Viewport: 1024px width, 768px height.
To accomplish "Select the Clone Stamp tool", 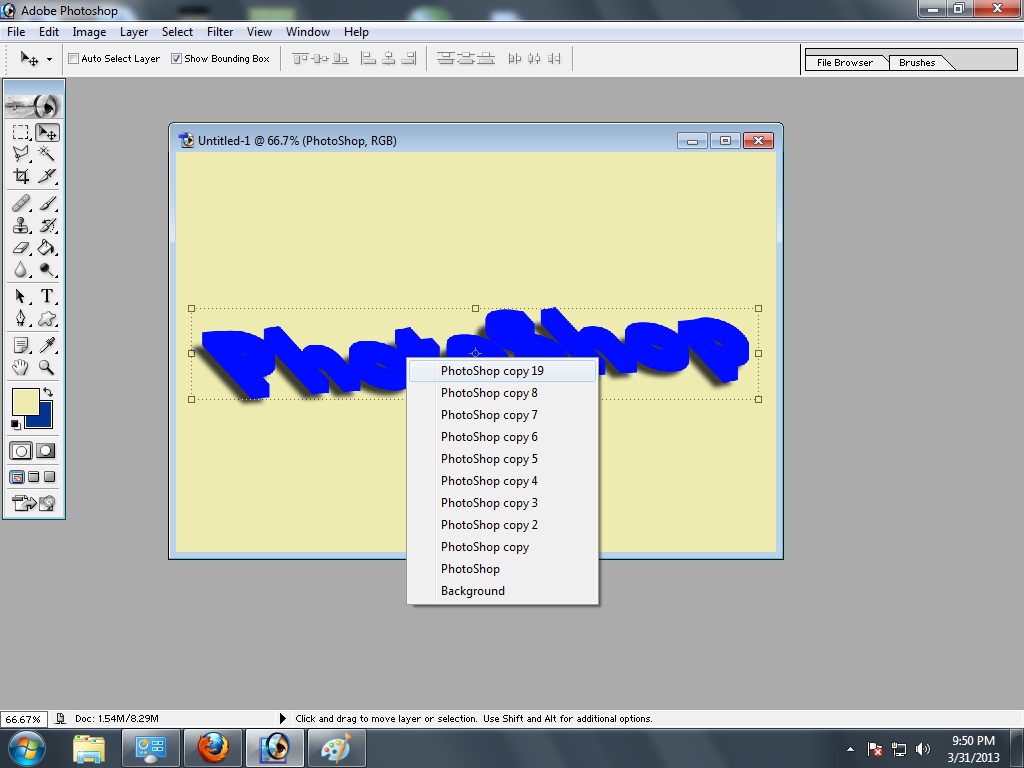I will point(20,225).
